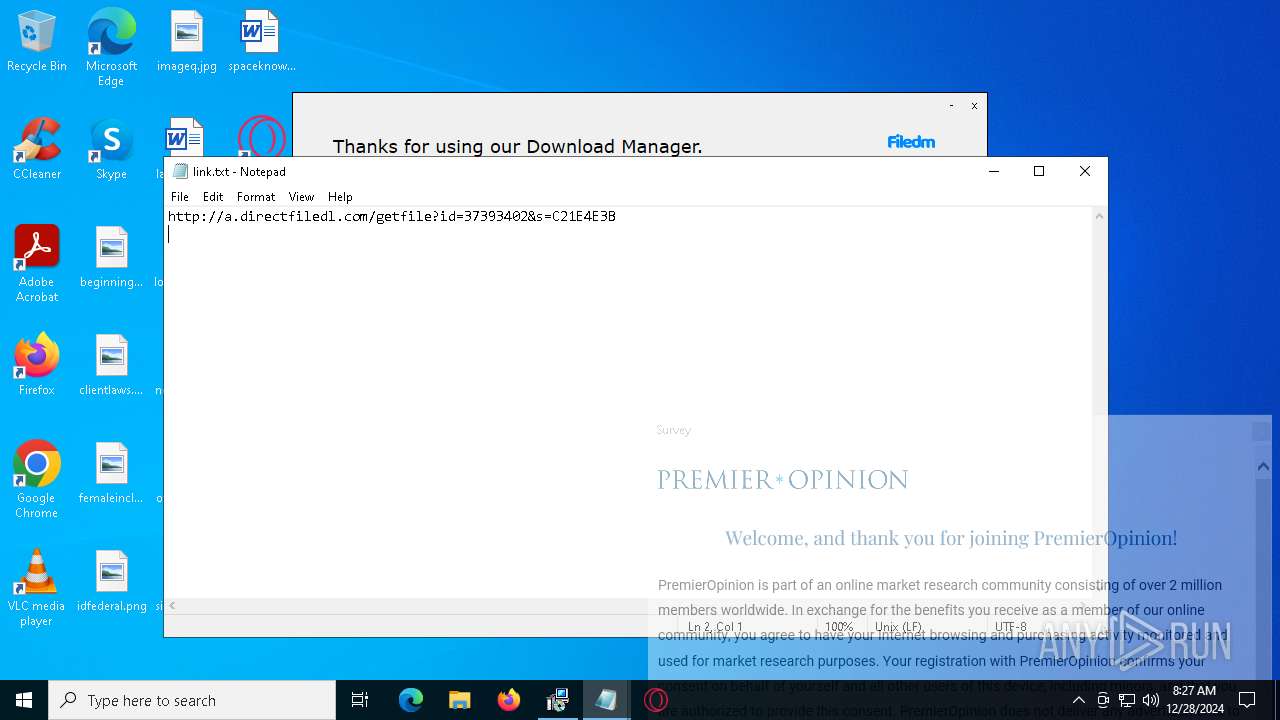The width and height of the screenshot is (1280, 720).
Task: Click the taskbar clock showing 8:27 AM
Action: pos(1195,700)
